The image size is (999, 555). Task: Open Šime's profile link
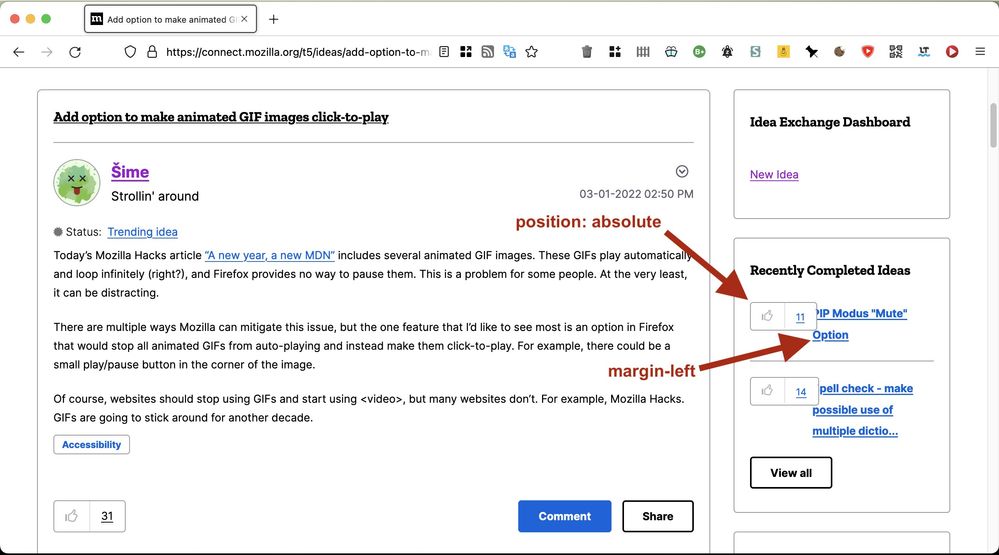point(130,171)
